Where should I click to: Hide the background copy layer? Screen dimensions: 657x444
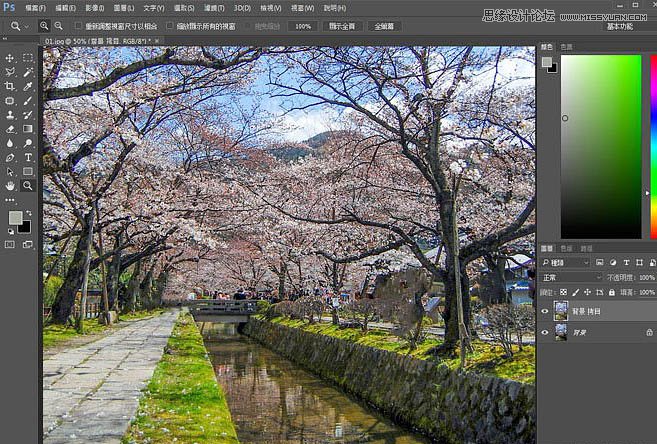(545, 311)
